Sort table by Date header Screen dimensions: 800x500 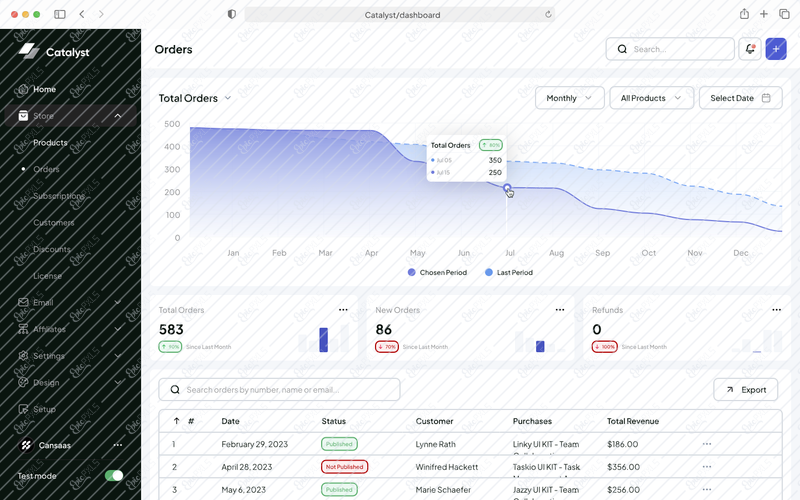230,421
